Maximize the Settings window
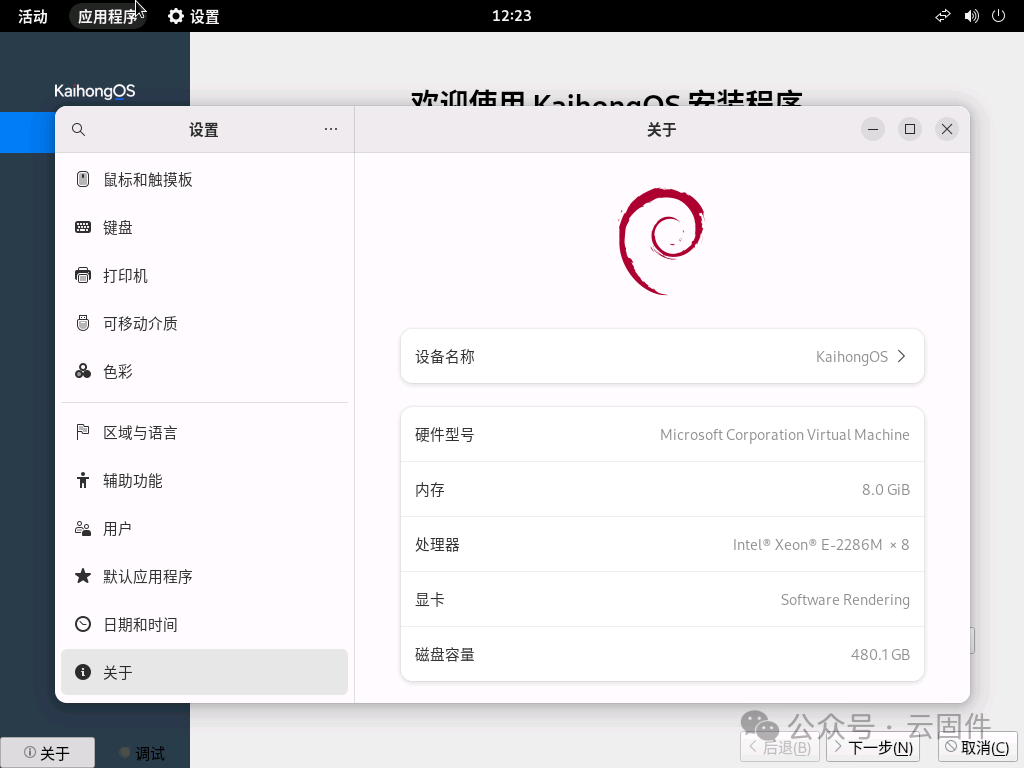The image size is (1024, 768). point(910,129)
